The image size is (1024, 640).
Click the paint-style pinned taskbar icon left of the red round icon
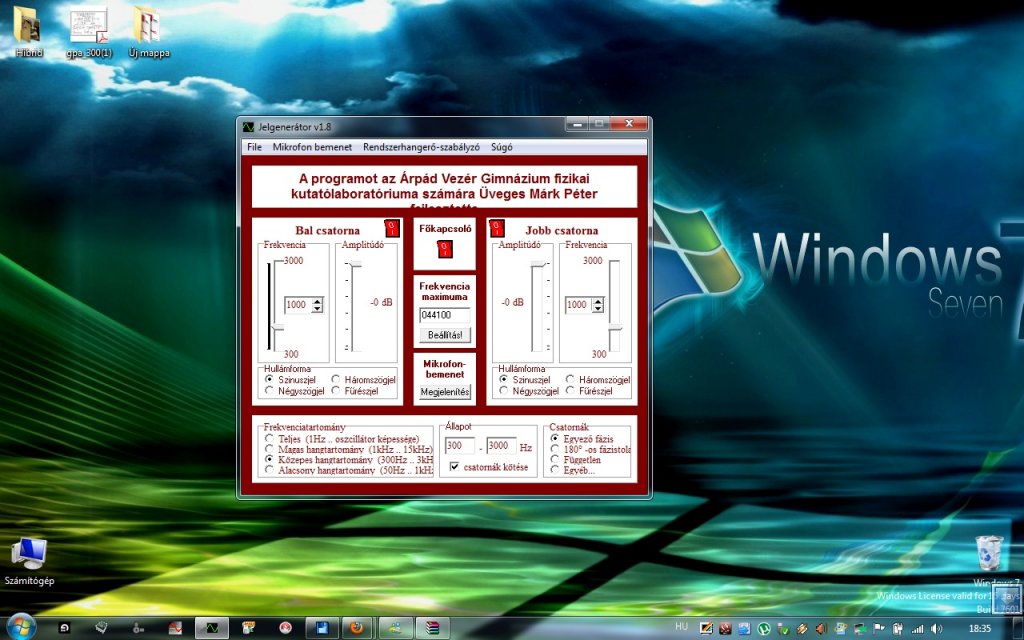pyautogui.click(x=249, y=628)
